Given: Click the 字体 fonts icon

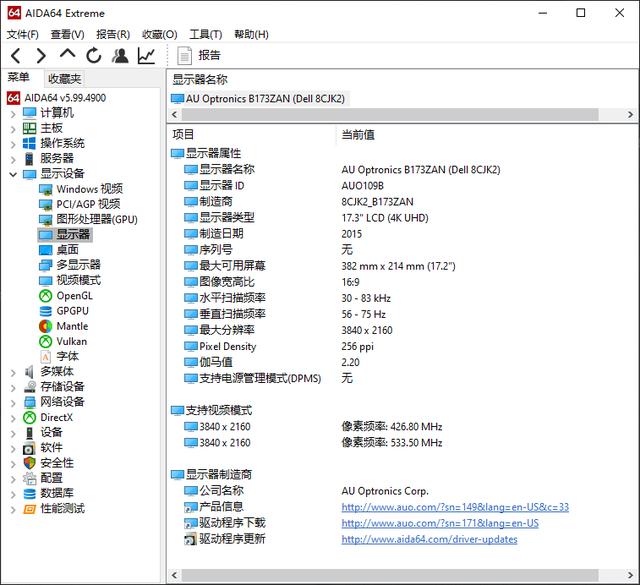Looking at the screenshot, I should point(45,357).
